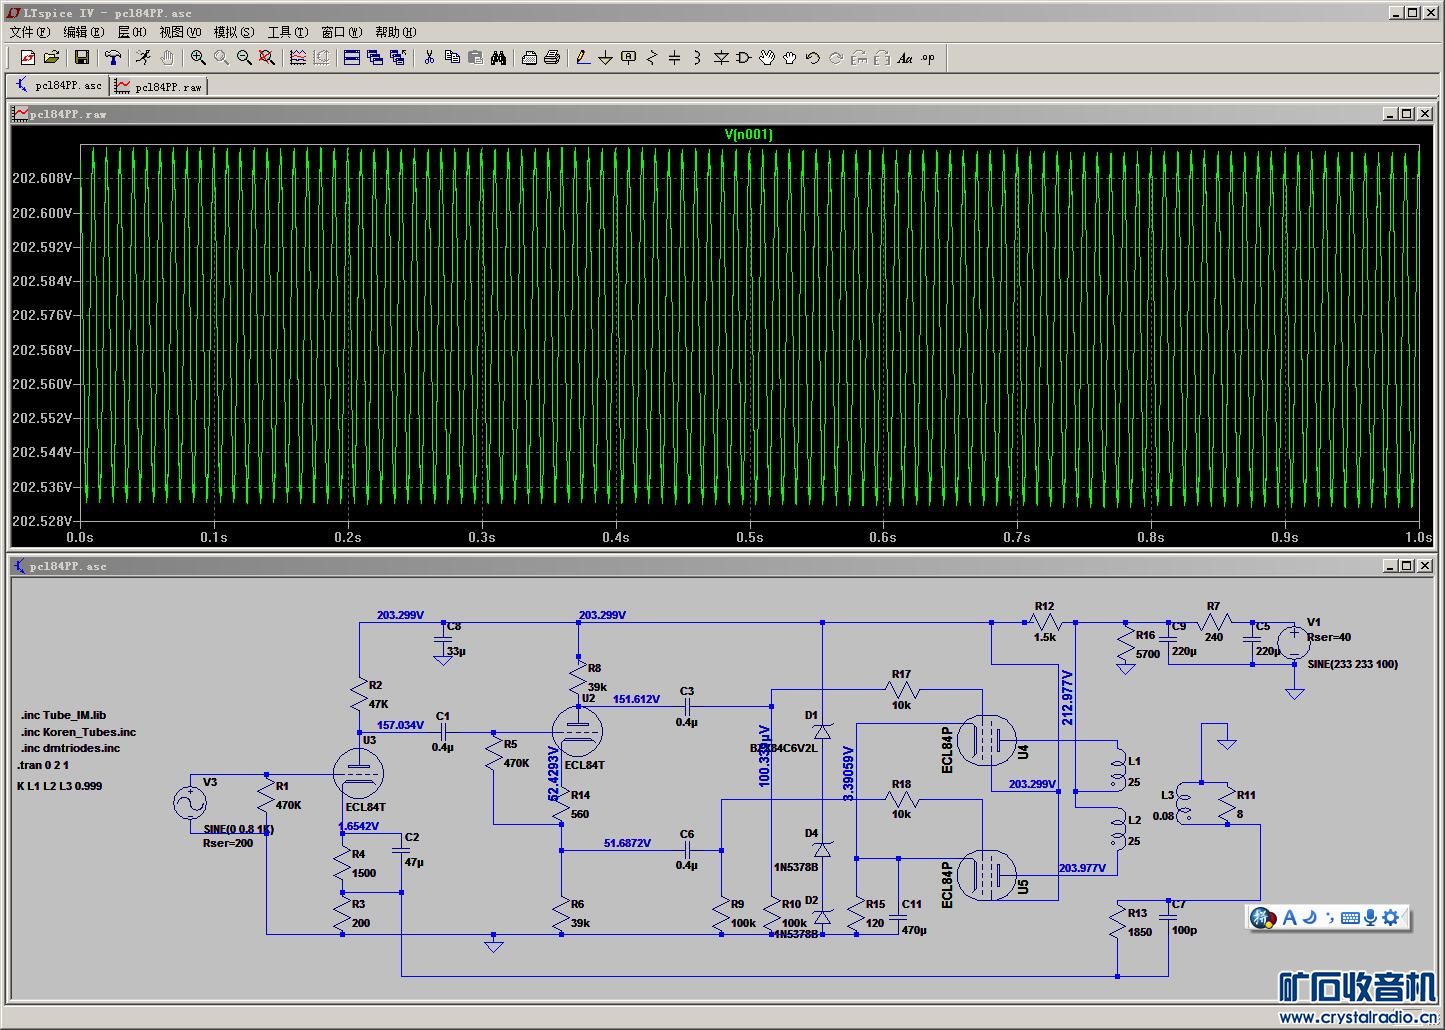The width and height of the screenshot is (1445, 1030).
Task: Open the 帮助(H) menu
Action: coord(396,32)
